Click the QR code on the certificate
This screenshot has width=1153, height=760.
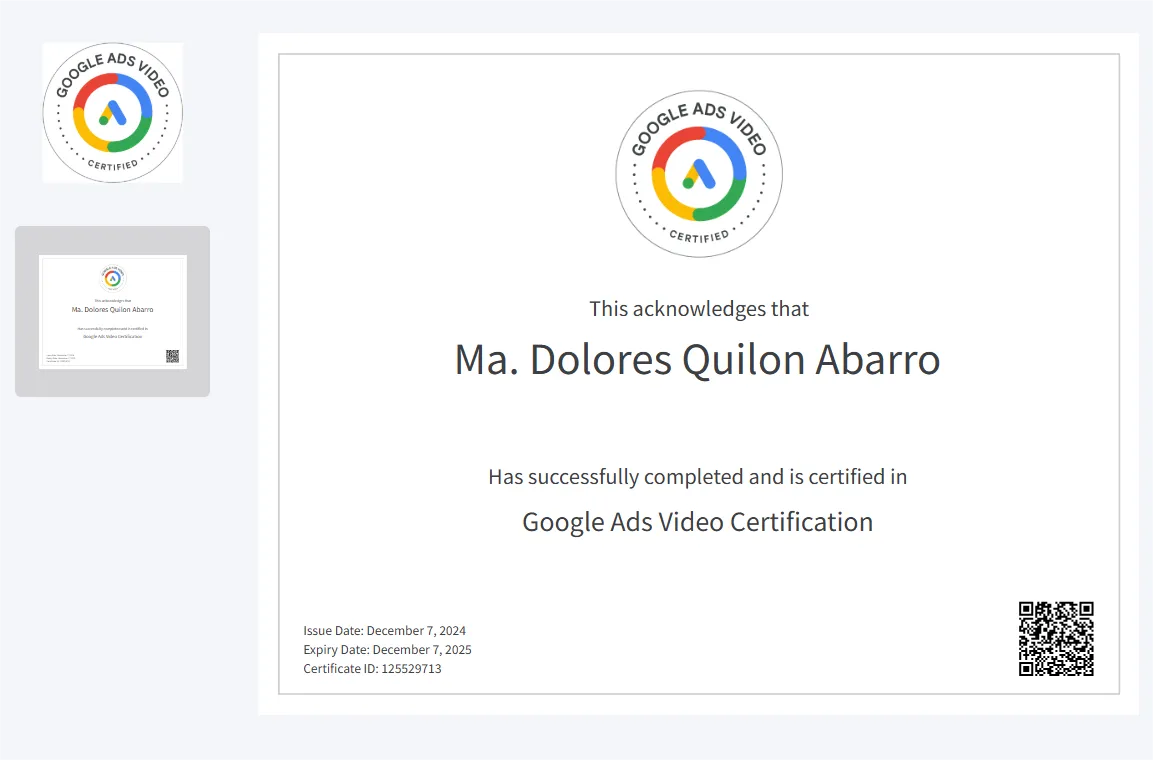tap(1056, 639)
